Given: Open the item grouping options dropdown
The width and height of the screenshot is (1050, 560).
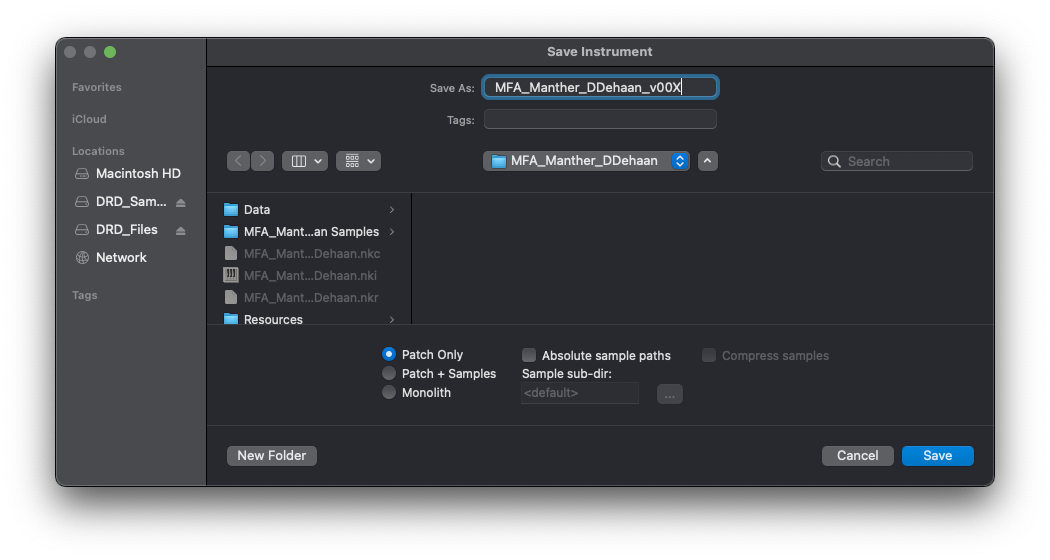Looking at the screenshot, I should point(358,161).
